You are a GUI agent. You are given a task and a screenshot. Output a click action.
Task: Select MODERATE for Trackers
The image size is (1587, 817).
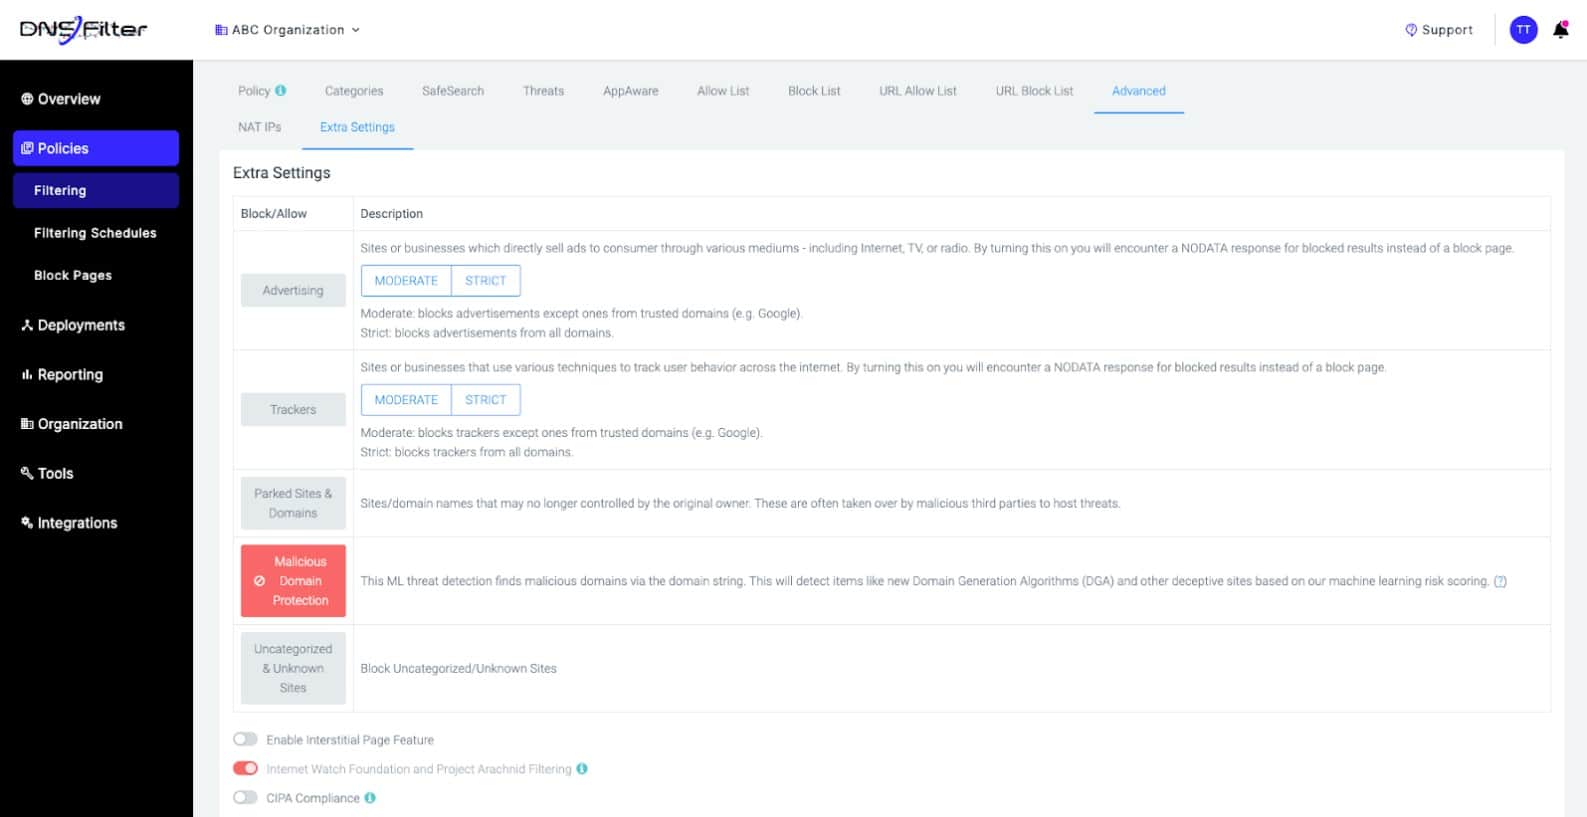coord(406,400)
